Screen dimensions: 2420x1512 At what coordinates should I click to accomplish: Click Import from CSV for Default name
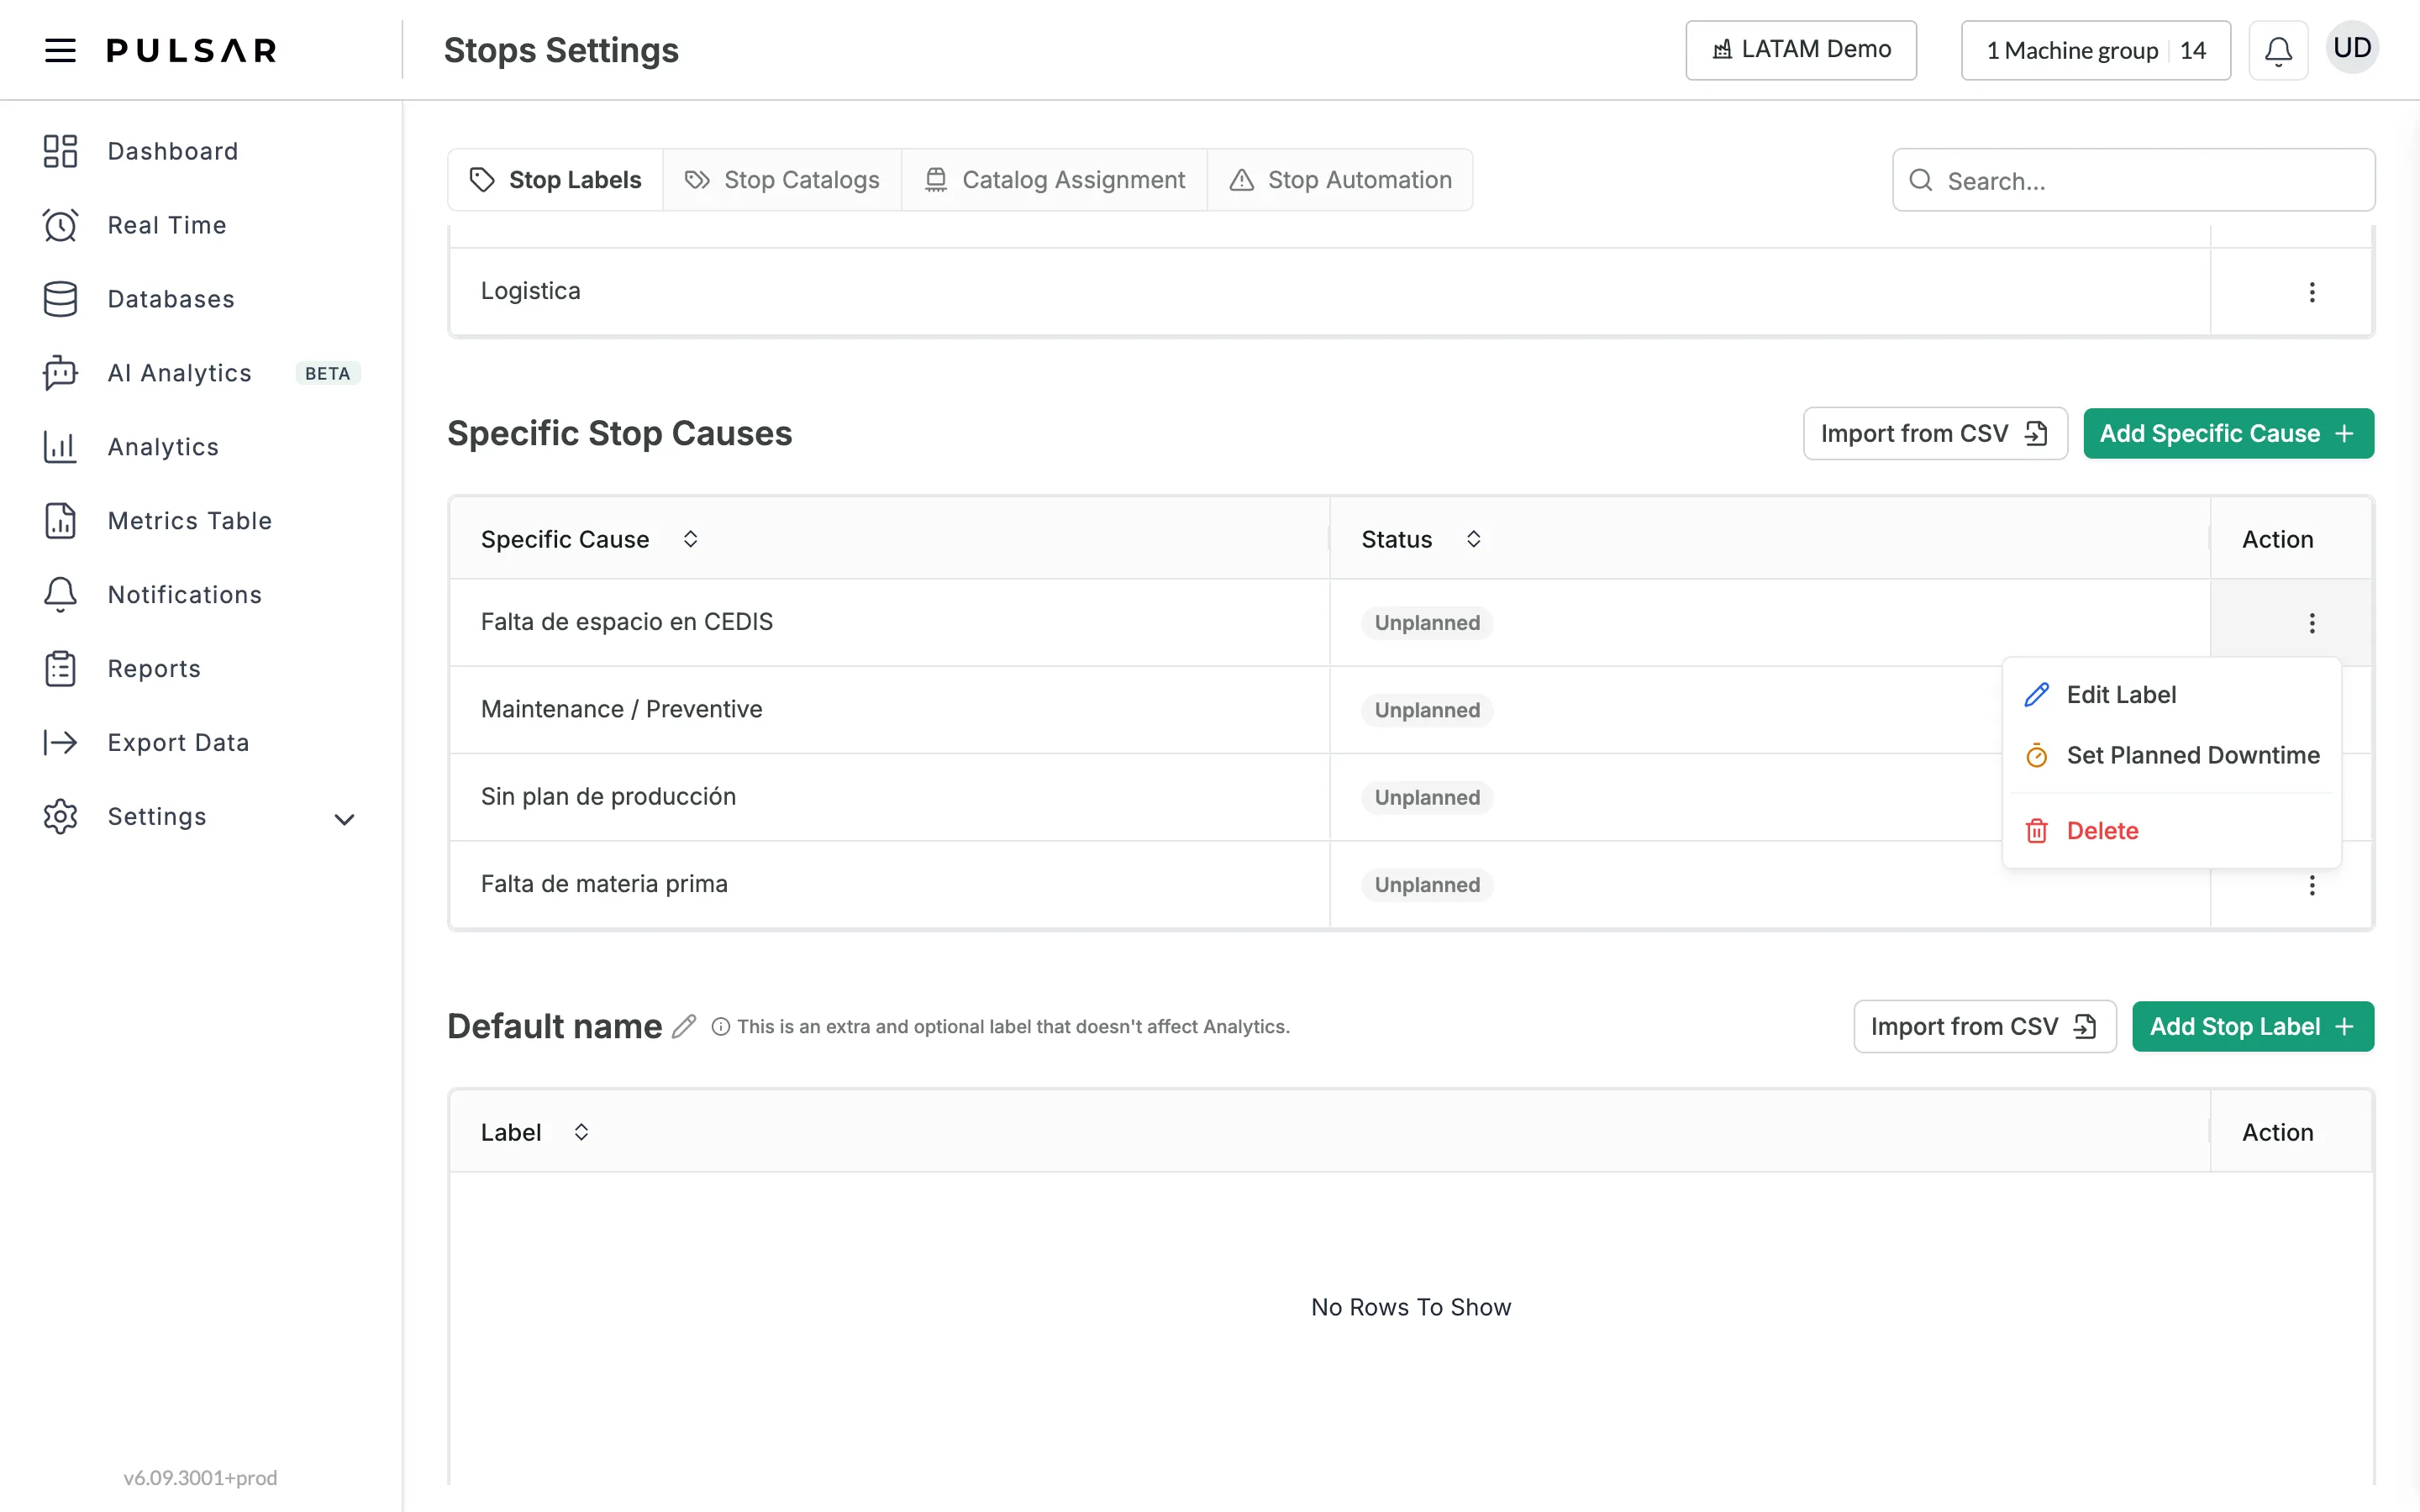click(1985, 1026)
